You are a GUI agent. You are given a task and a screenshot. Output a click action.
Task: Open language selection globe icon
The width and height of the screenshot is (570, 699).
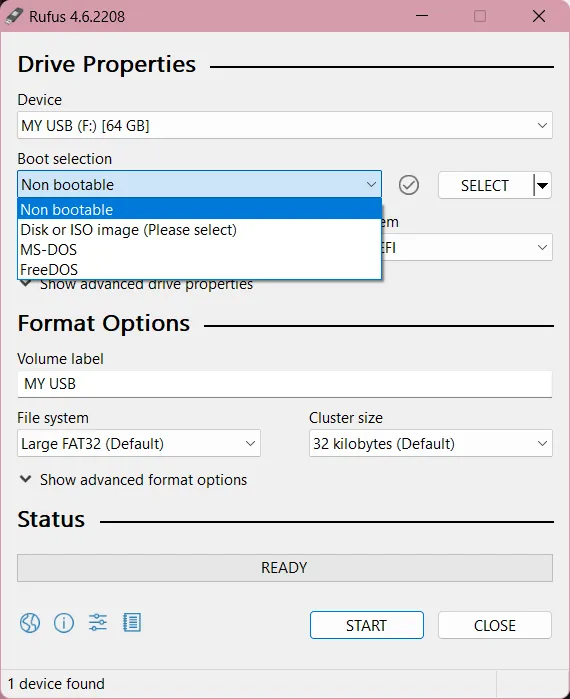(x=30, y=623)
